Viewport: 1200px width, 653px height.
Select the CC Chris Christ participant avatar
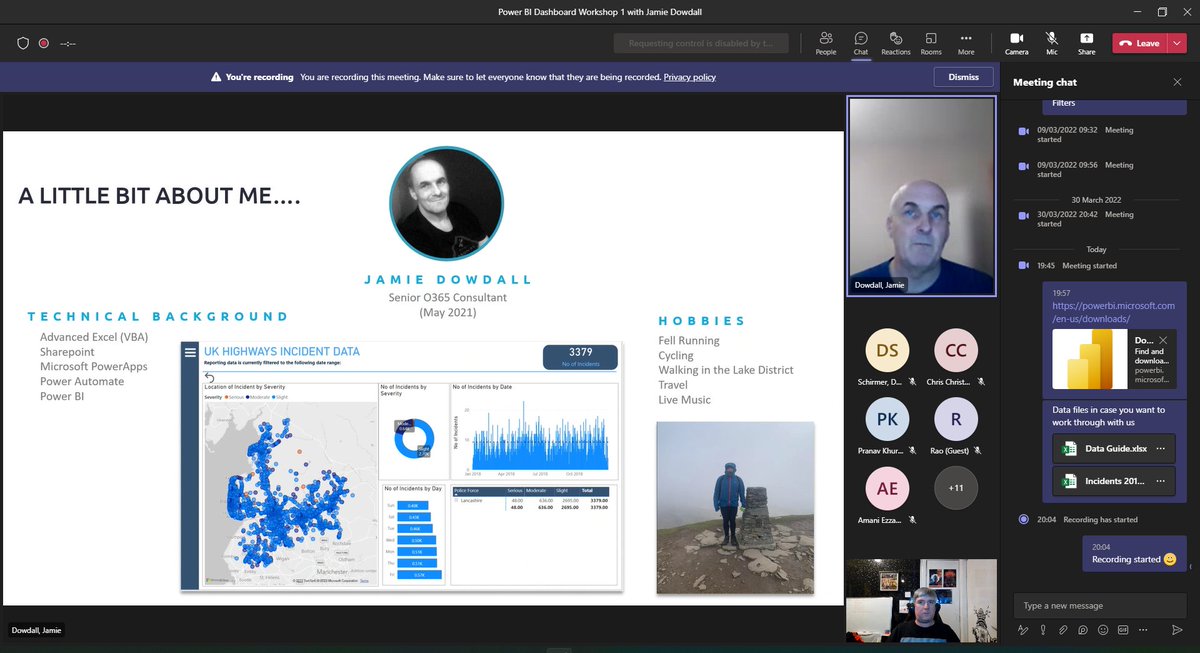coord(956,351)
